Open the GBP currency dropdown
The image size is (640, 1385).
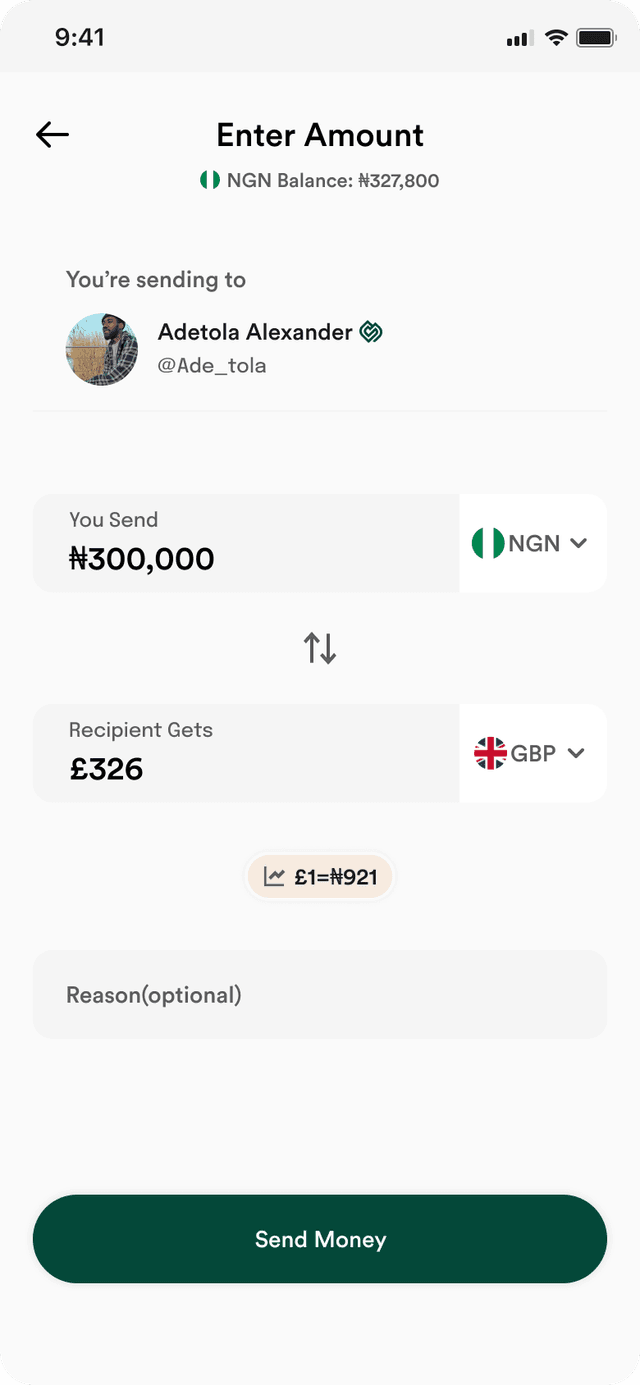click(533, 753)
